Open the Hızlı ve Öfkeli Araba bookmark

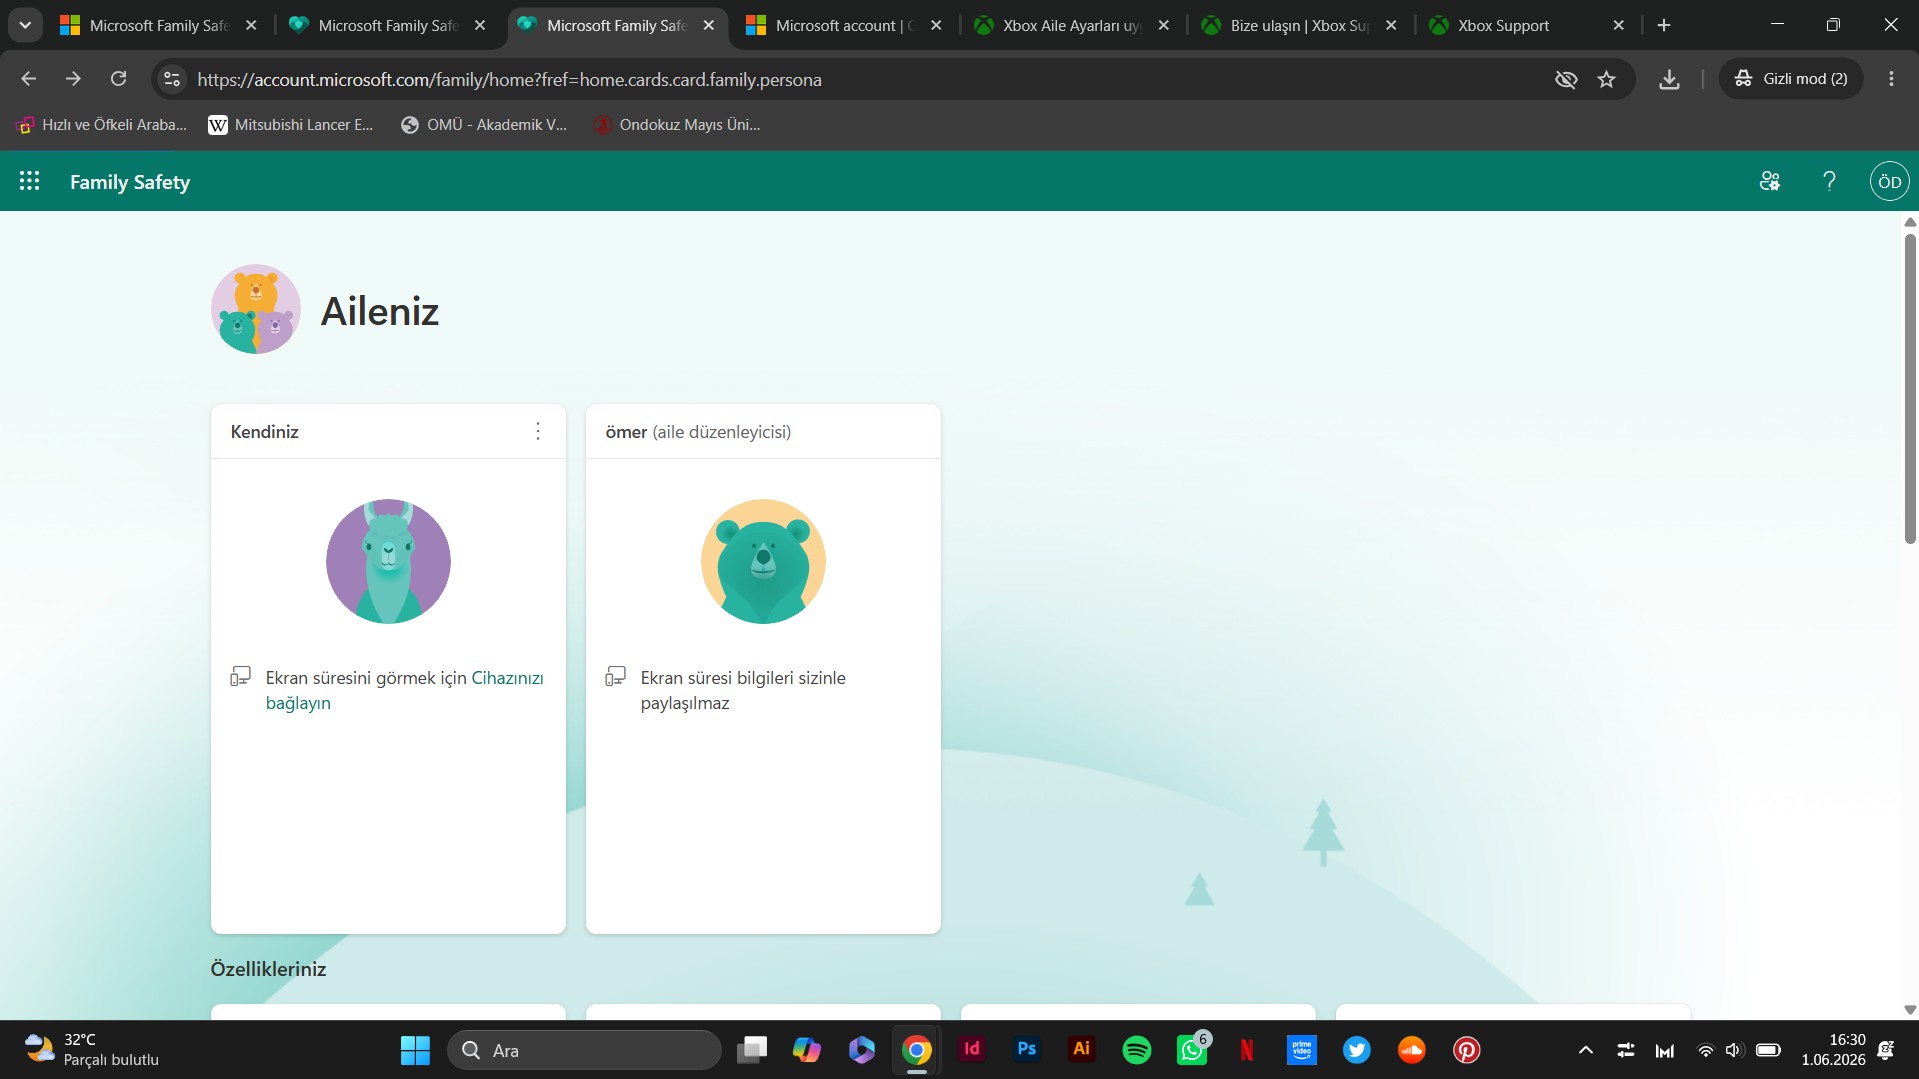tap(102, 125)
